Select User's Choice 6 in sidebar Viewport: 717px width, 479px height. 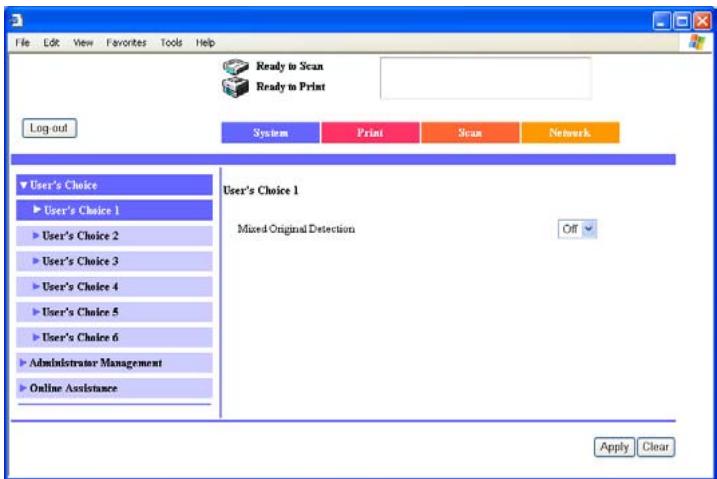click(114, 337)
